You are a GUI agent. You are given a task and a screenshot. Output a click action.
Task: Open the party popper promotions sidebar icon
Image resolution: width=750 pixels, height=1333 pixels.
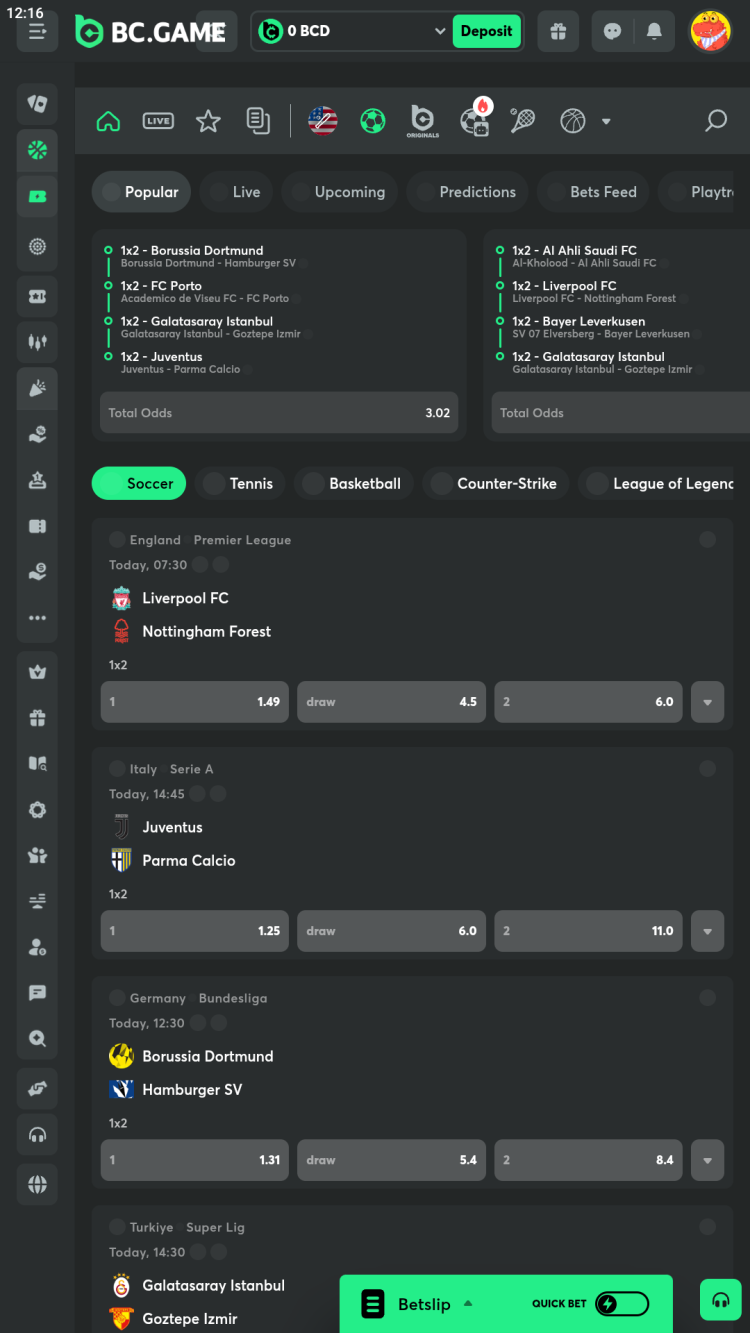(x=37, y=389)
